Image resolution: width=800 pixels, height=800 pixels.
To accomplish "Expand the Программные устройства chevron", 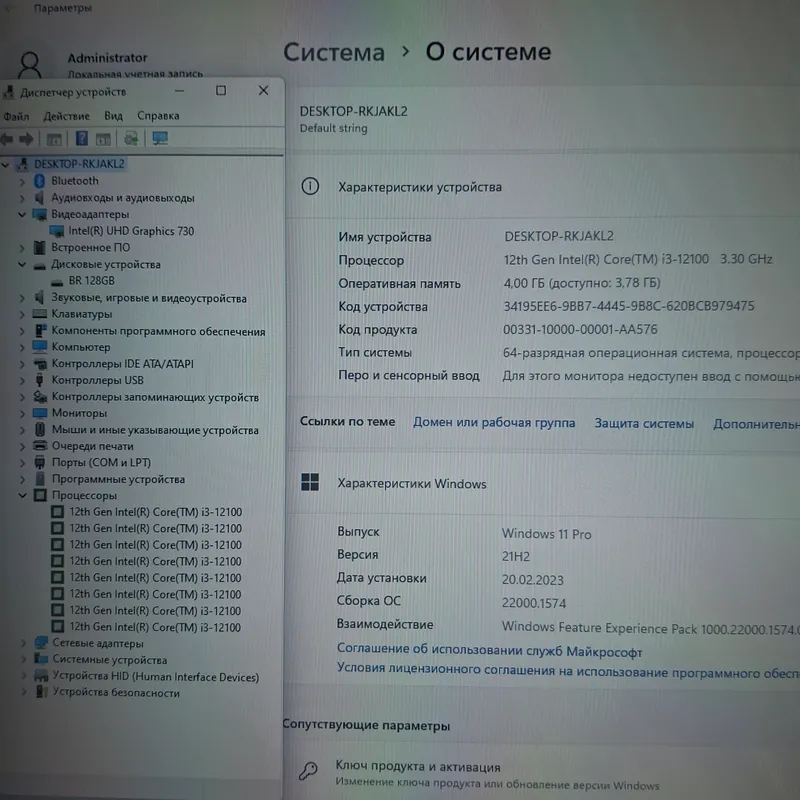I will coord(22,479).
